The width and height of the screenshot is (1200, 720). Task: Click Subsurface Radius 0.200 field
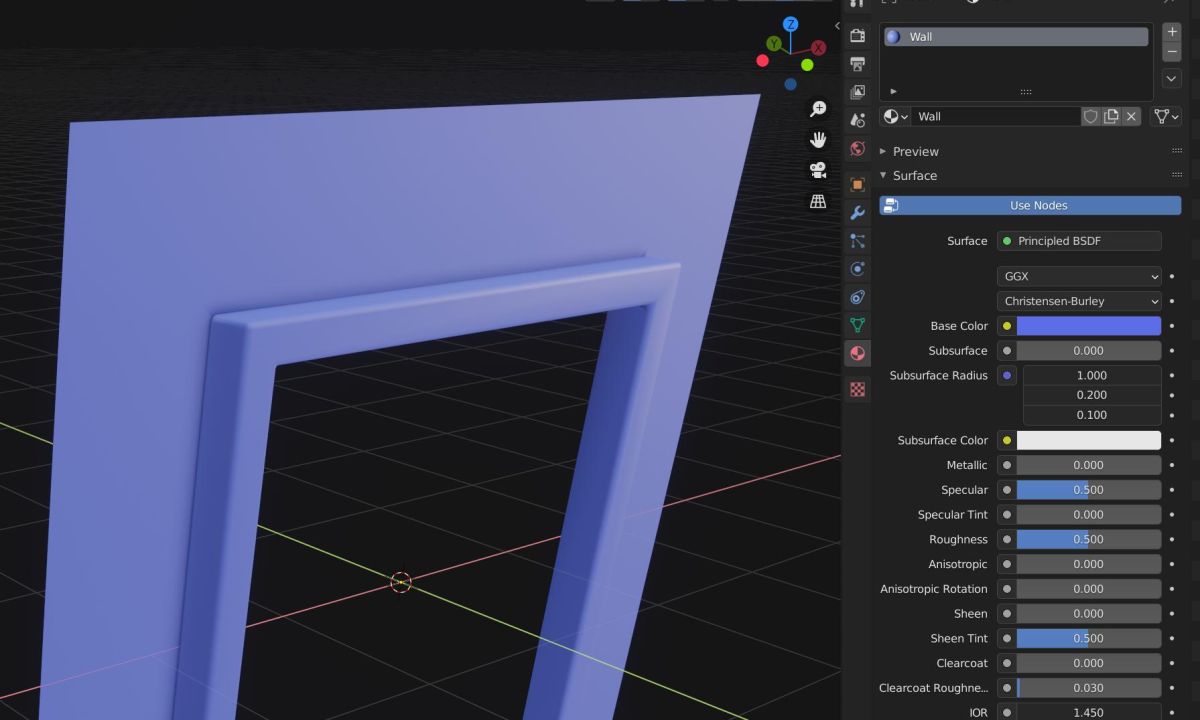1092,395
